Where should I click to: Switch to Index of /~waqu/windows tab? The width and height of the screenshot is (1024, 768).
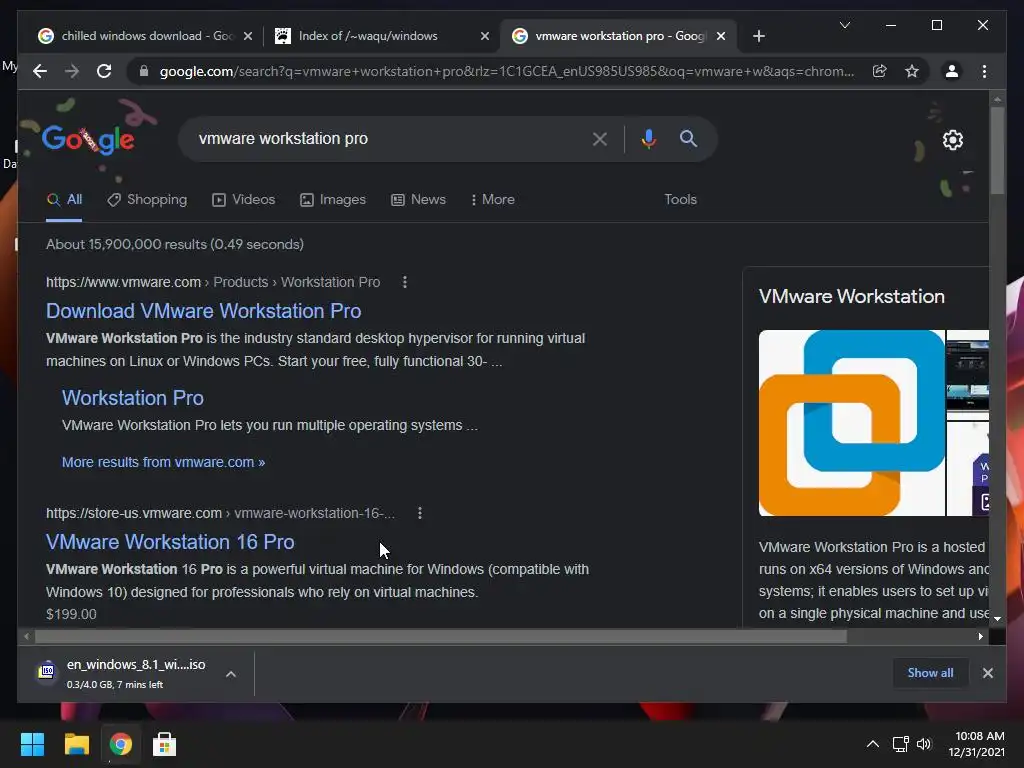click(x=381, y=36)
